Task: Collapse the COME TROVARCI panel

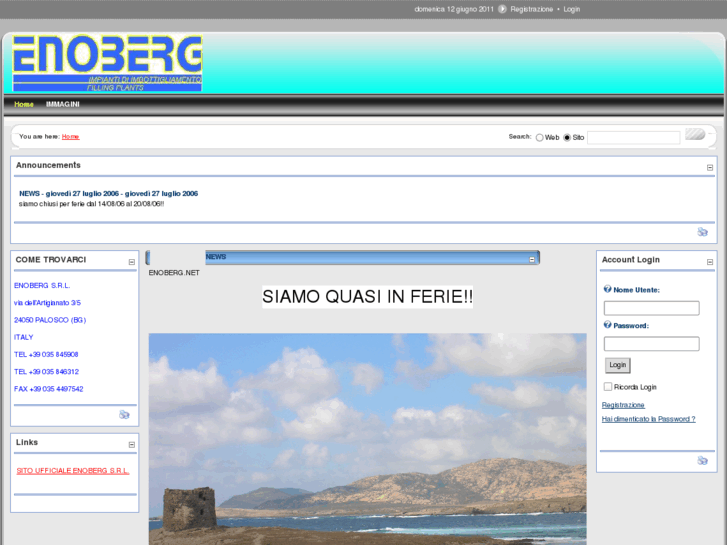Action: [132, 262]
